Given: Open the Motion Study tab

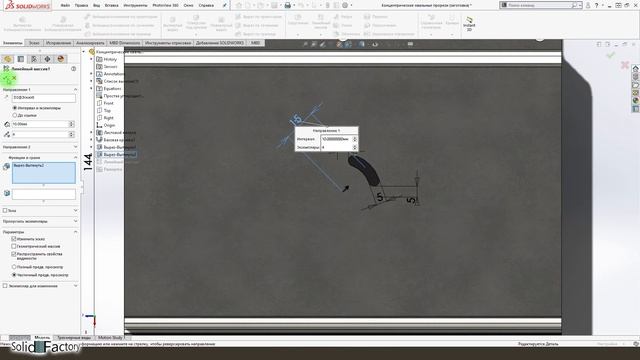Looking at the screenshot, I should coord(110,338).
